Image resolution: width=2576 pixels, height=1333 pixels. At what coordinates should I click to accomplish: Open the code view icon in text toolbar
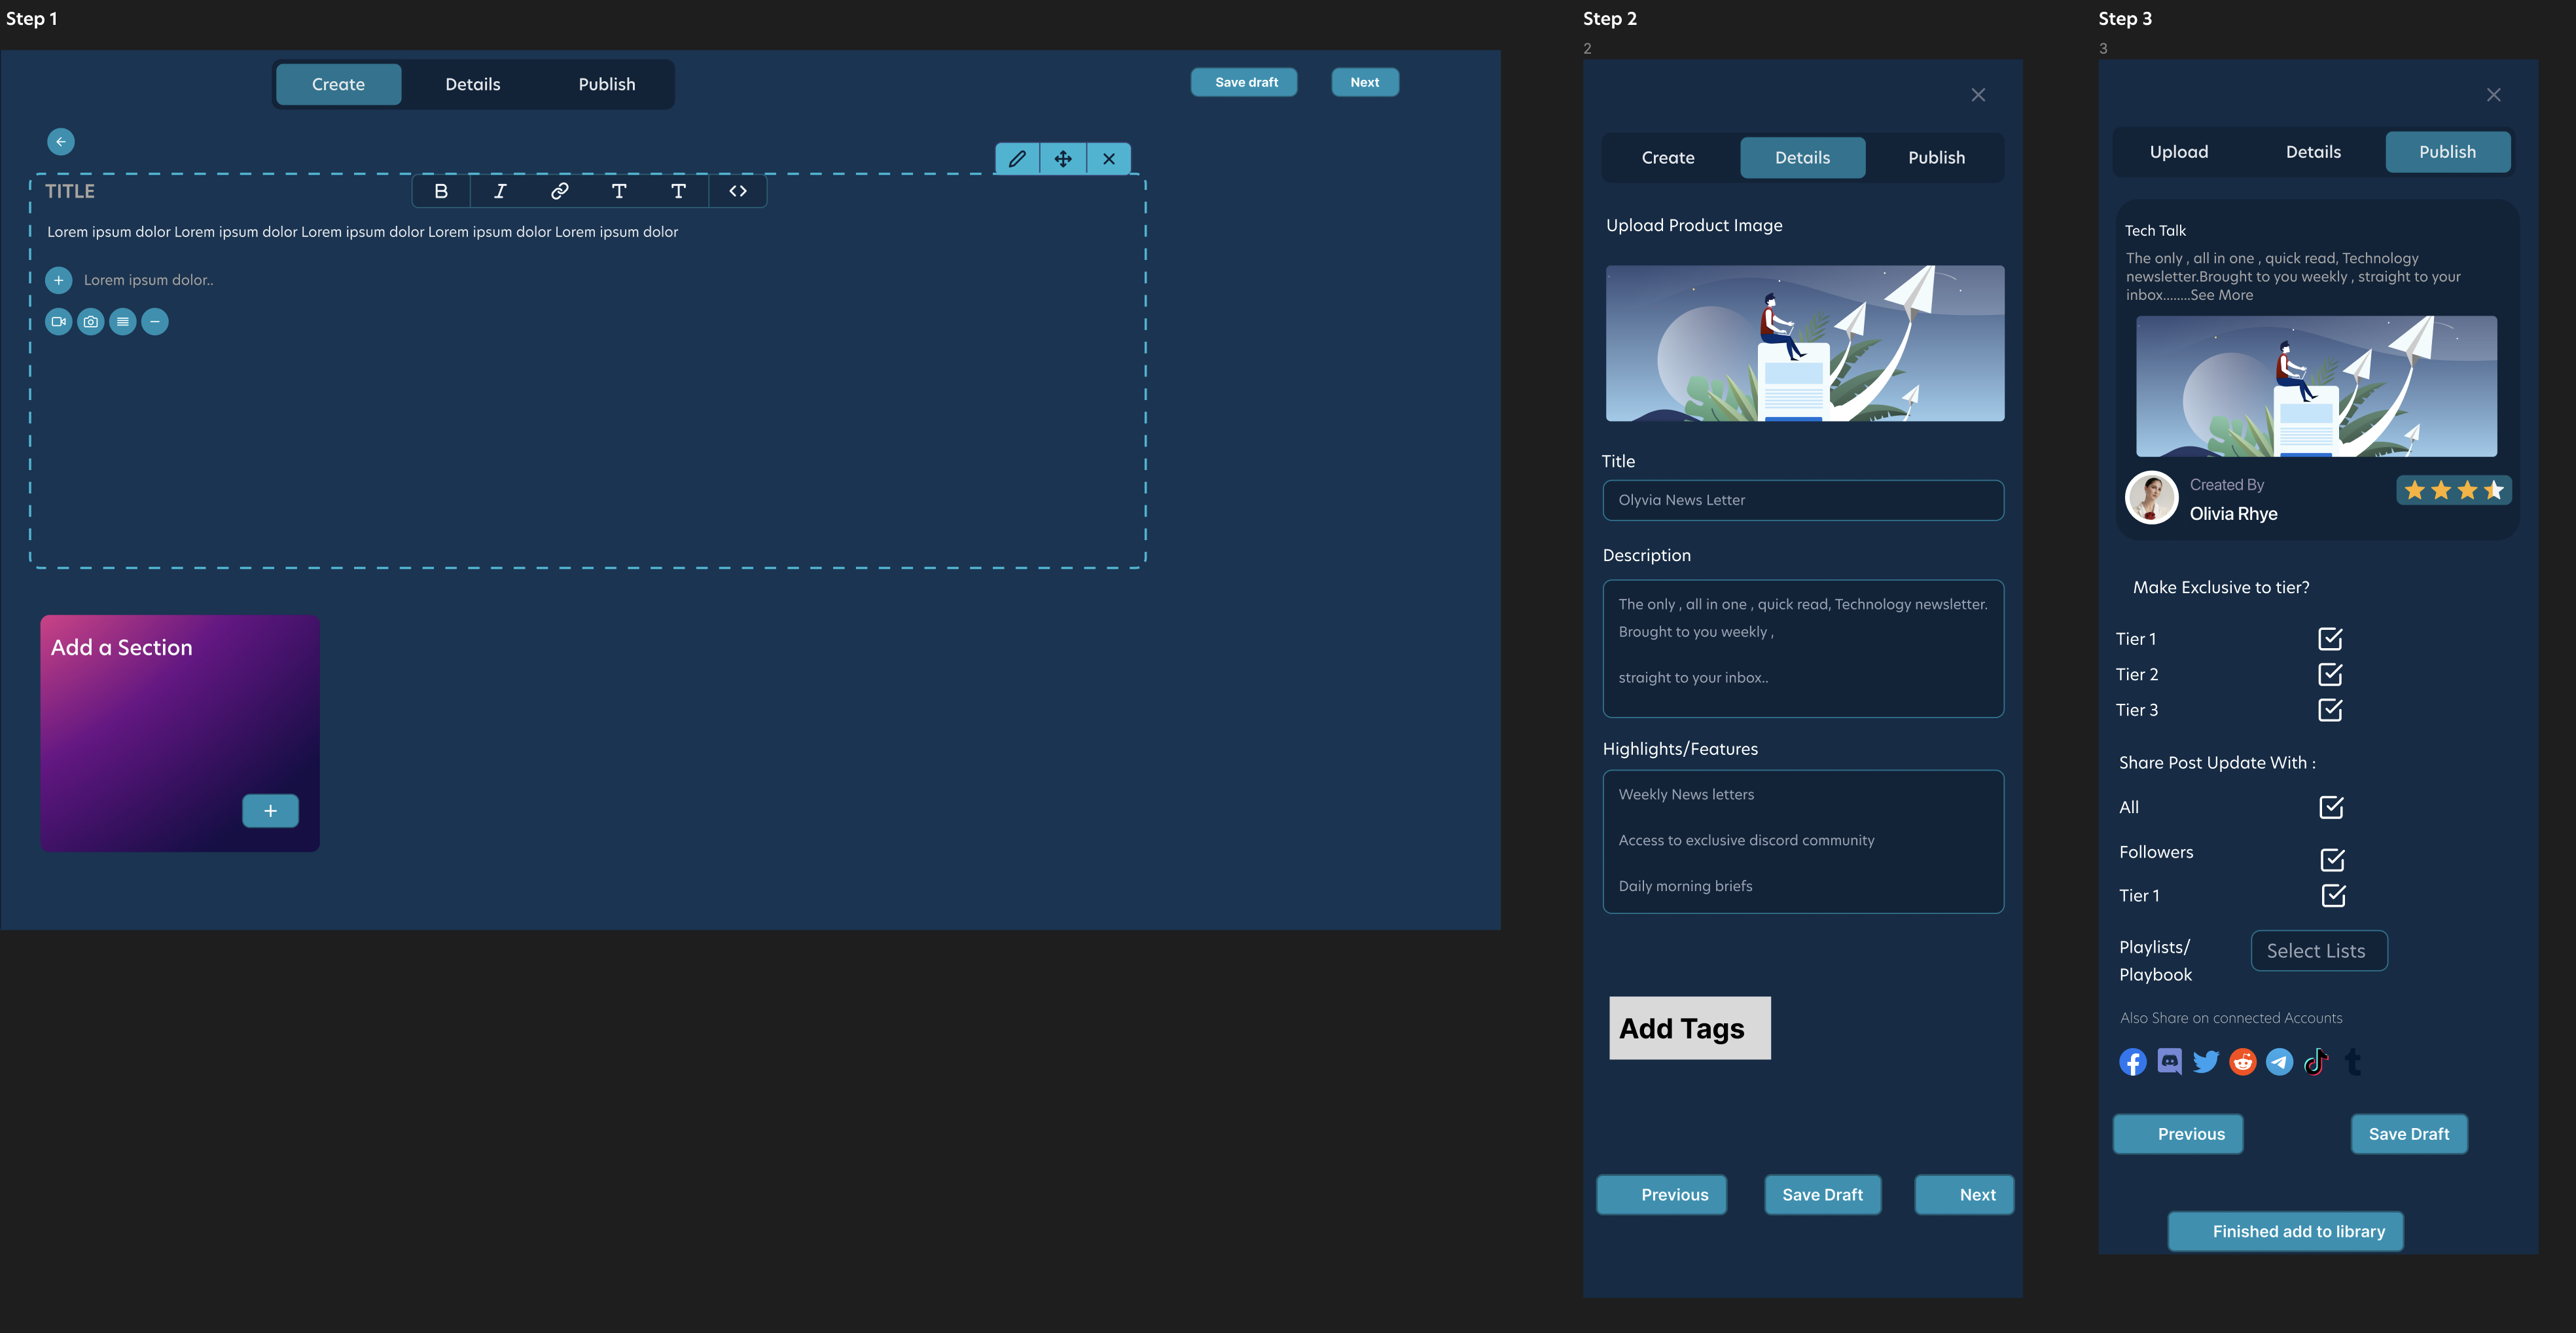click(737, 191)
